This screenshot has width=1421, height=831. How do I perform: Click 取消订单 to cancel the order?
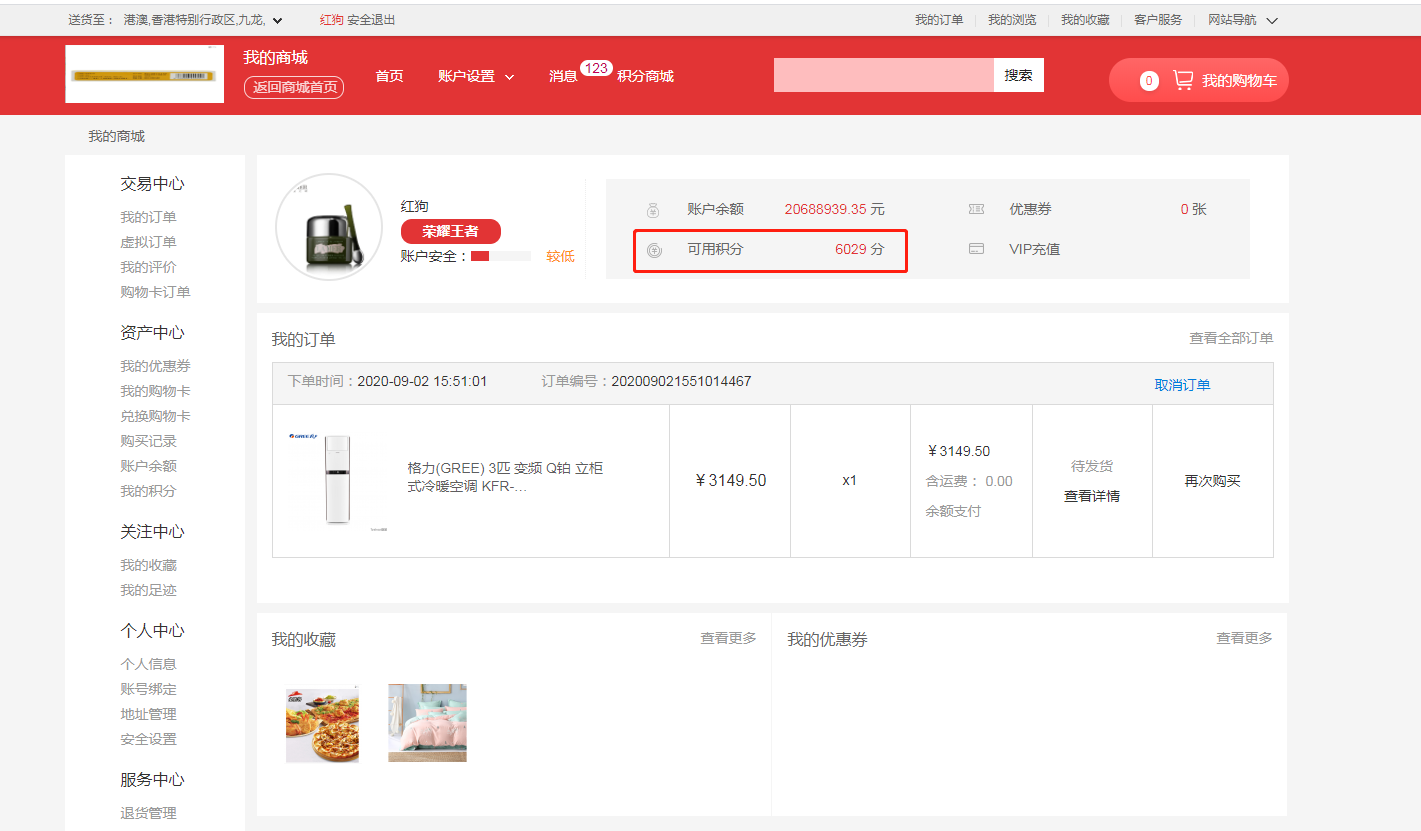pyautogui.click(x=1182, y=385)
